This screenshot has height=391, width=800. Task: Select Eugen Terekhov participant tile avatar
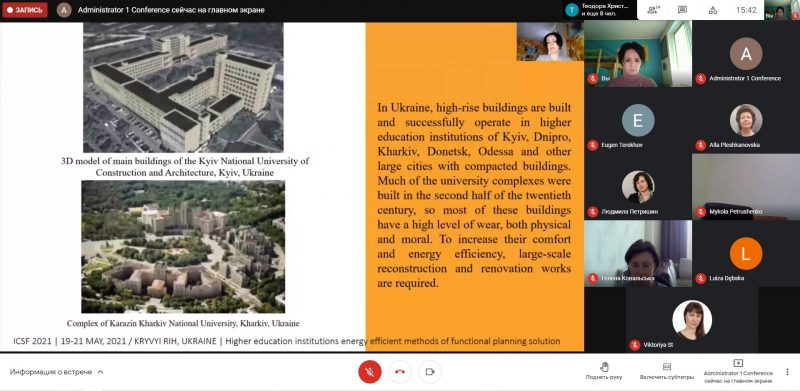[x=638, y=120]
